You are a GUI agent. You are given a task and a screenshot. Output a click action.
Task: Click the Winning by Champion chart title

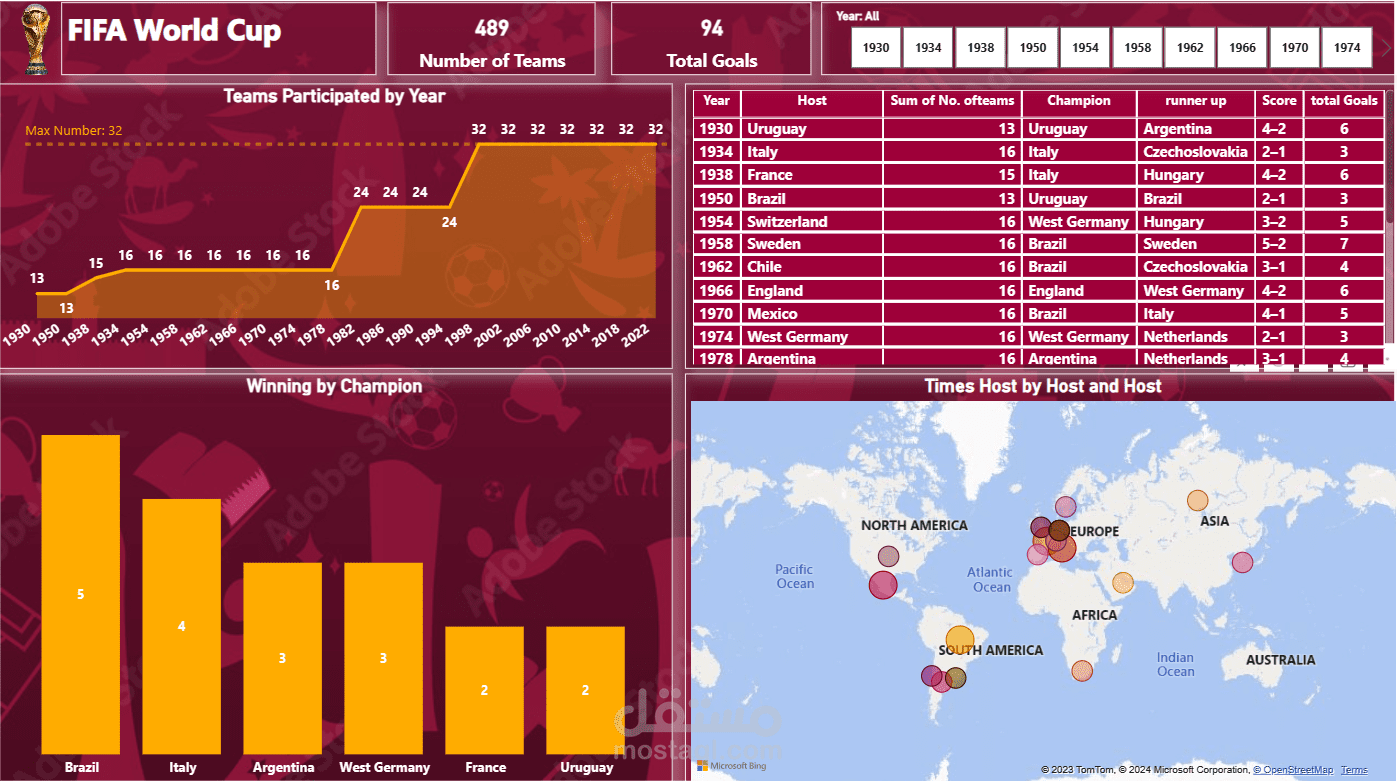coord(334,386)
